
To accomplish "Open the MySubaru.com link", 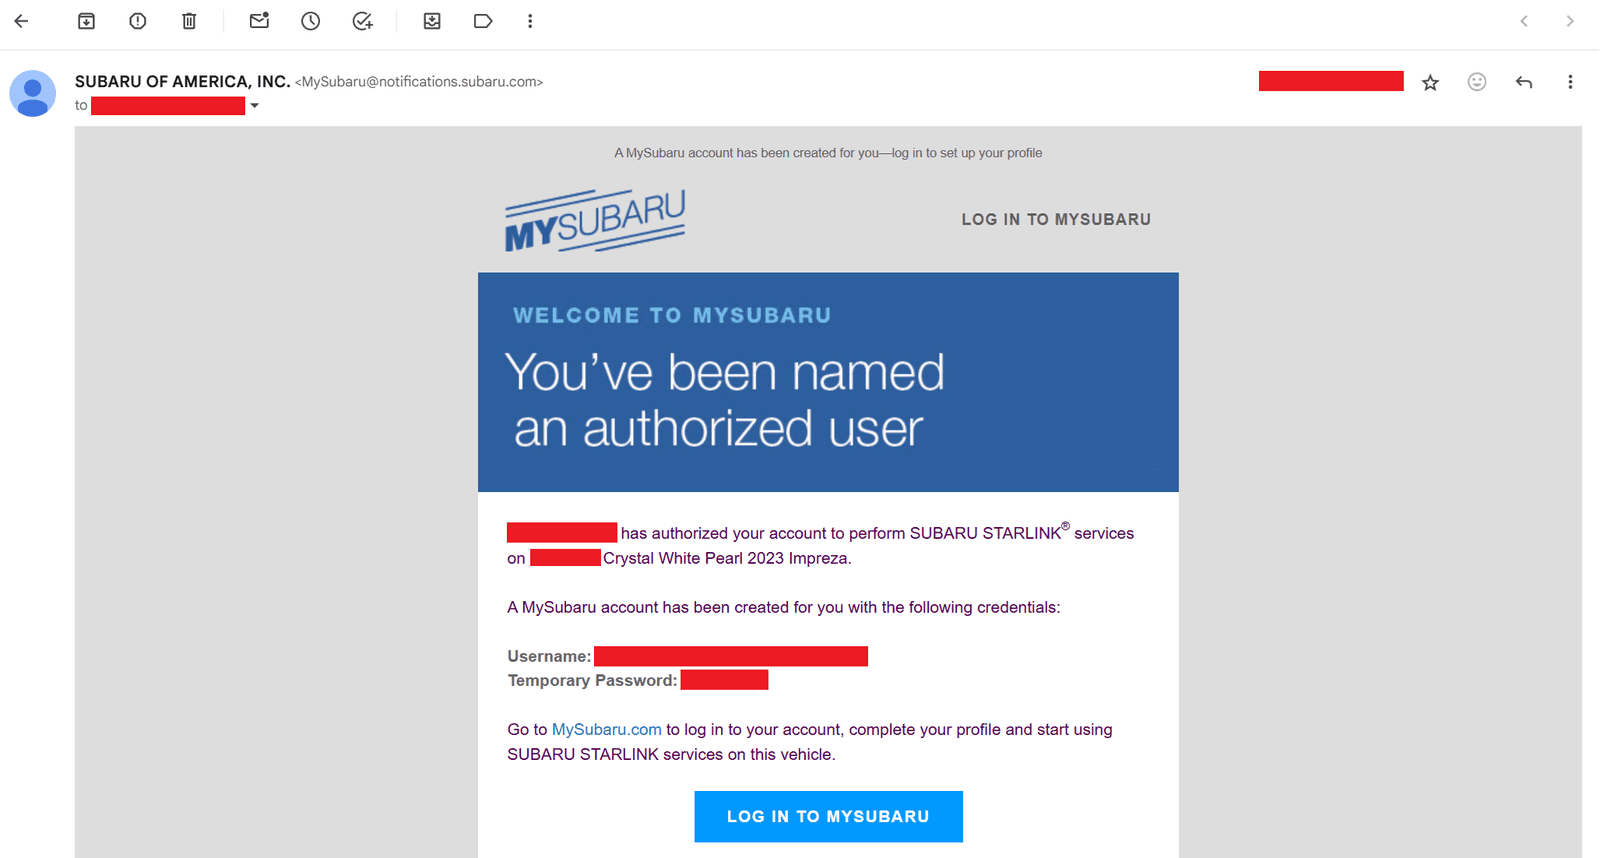I will (606, 729).
